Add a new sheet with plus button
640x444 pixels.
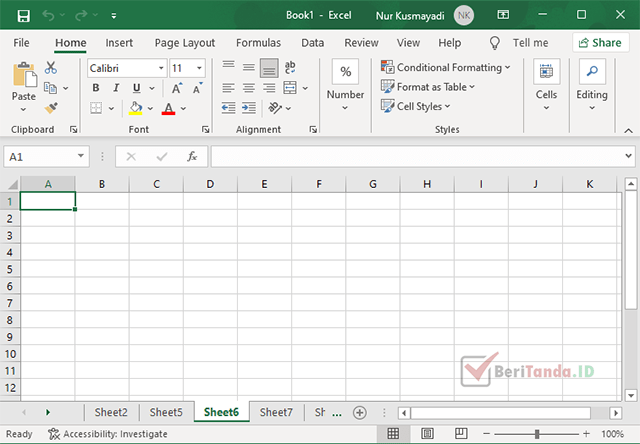pos(360,413)
